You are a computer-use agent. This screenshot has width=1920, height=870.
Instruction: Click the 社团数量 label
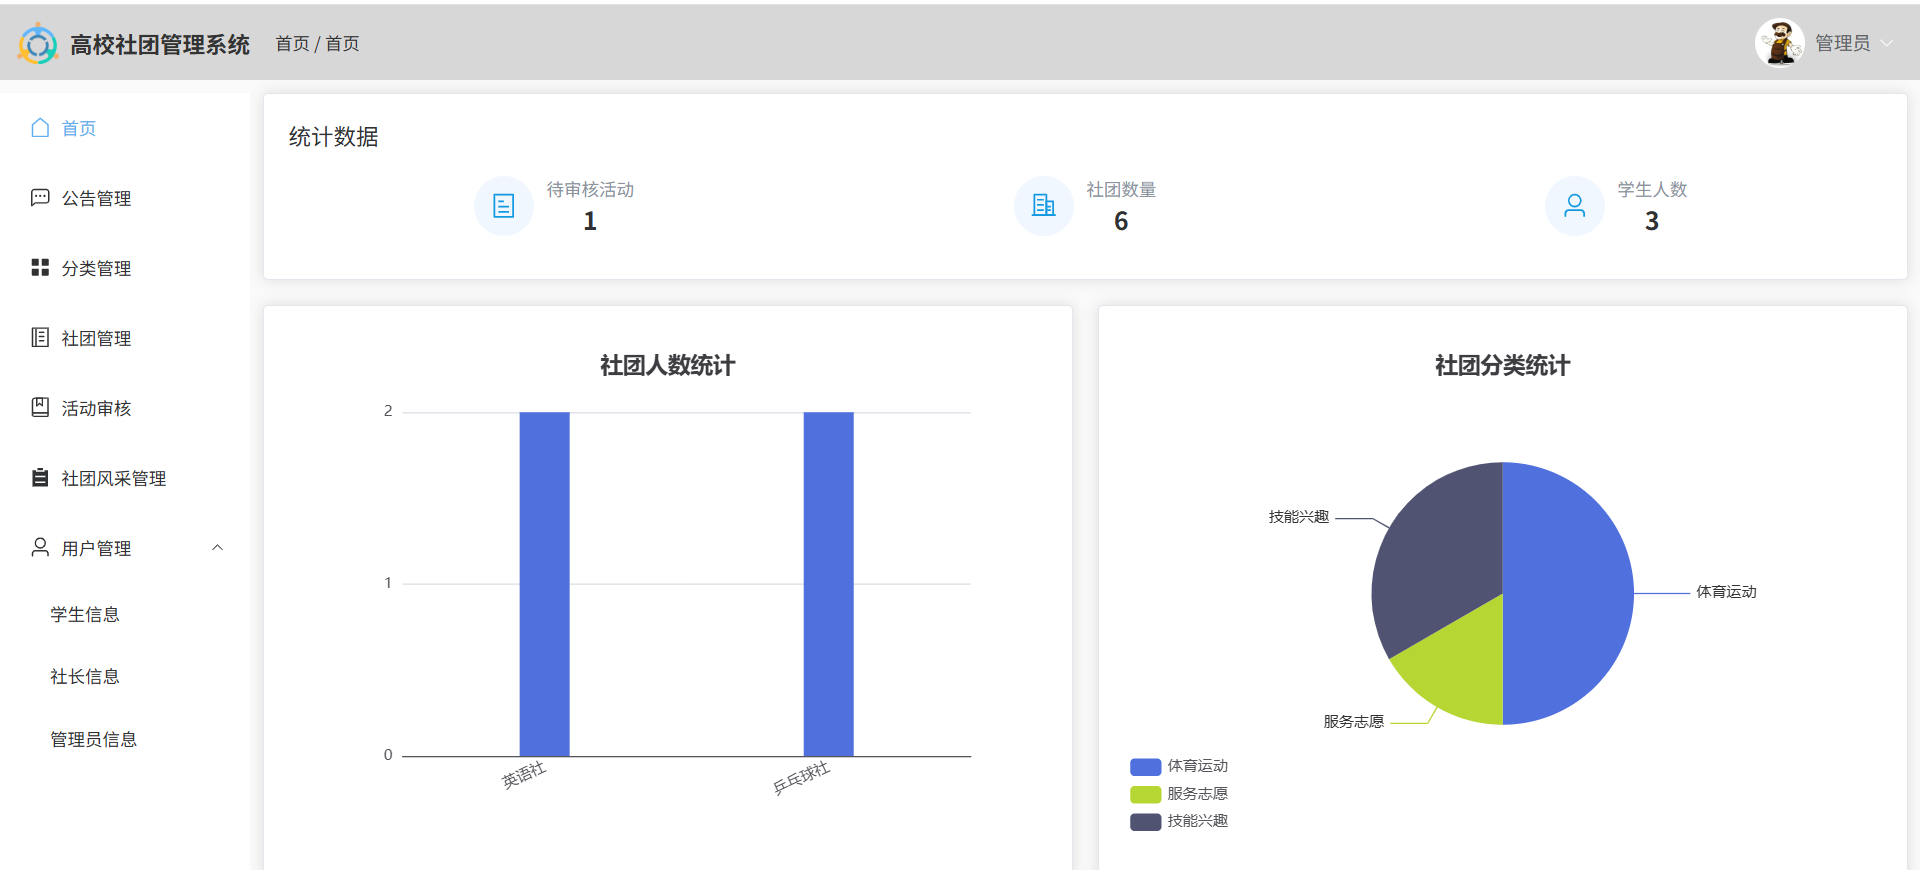click(x=1121, y=189)
